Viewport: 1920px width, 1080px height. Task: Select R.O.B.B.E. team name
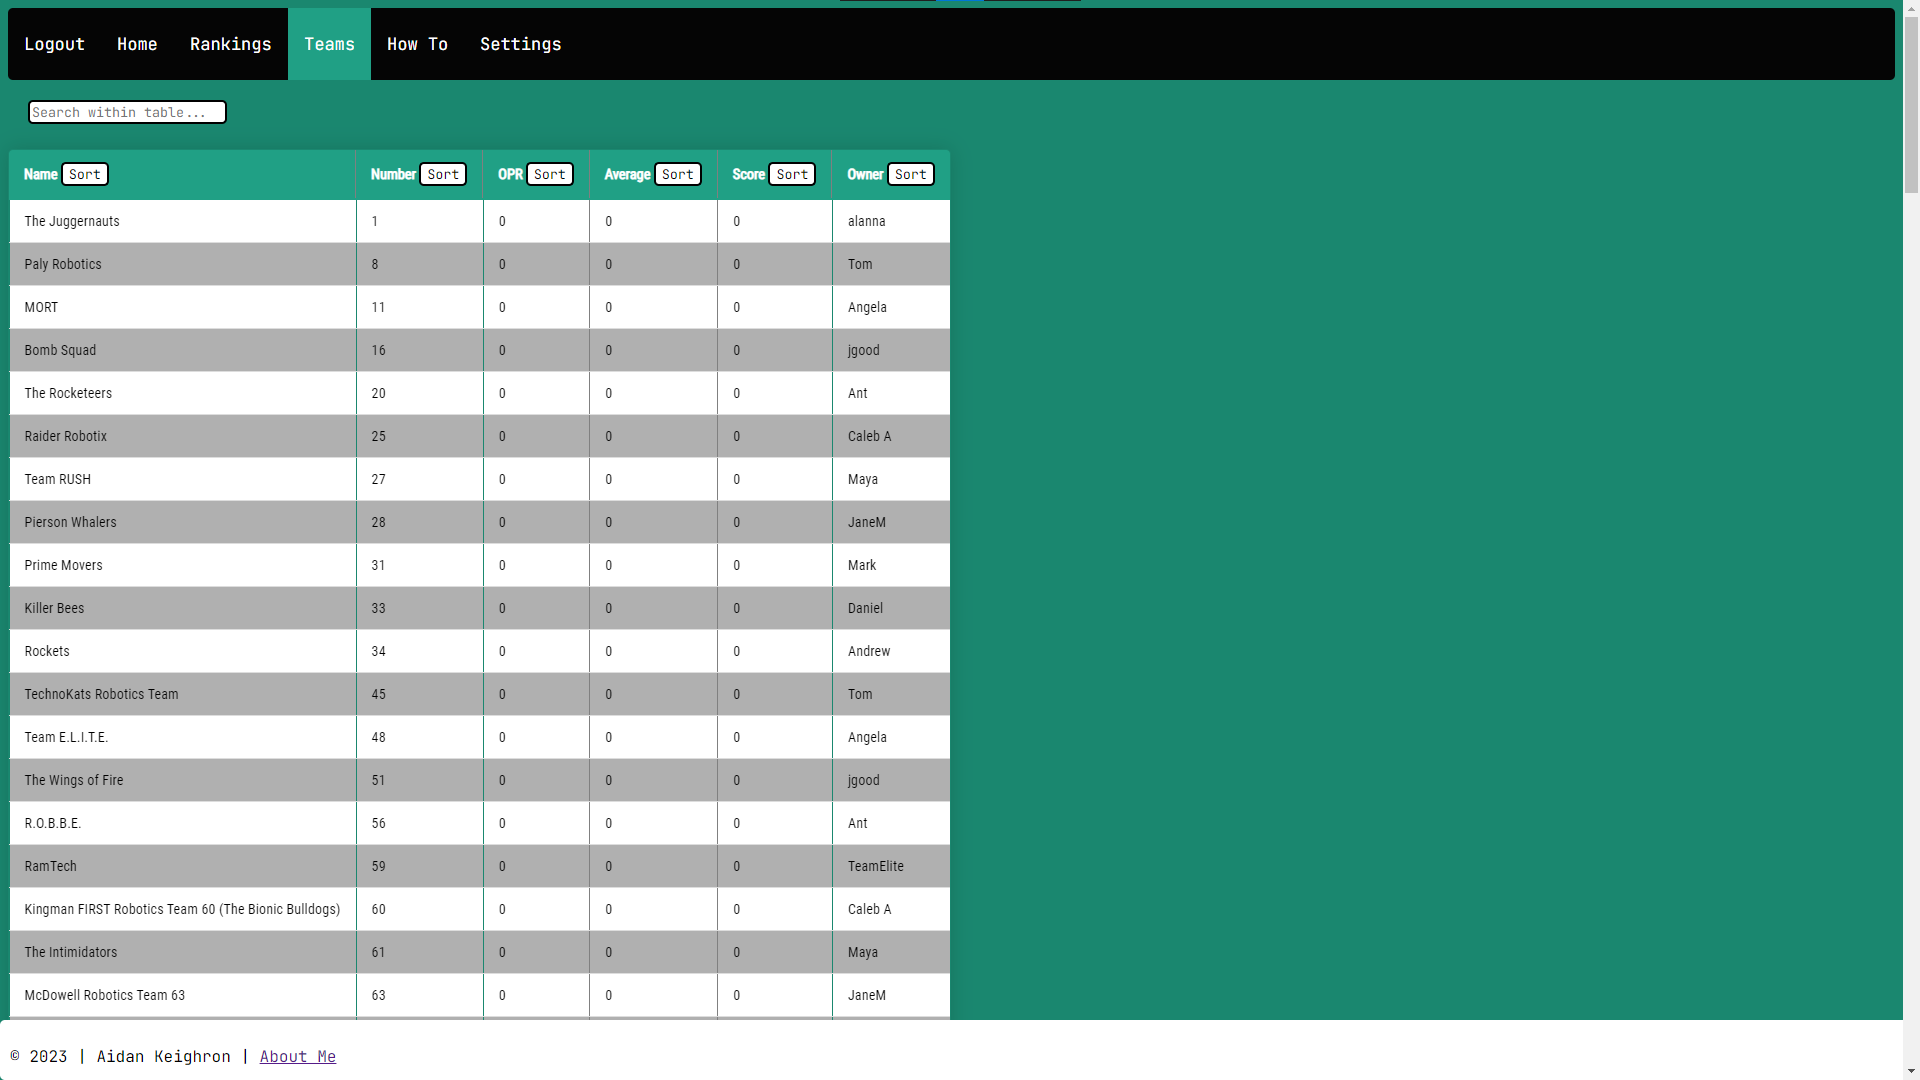tap(53, 823)
